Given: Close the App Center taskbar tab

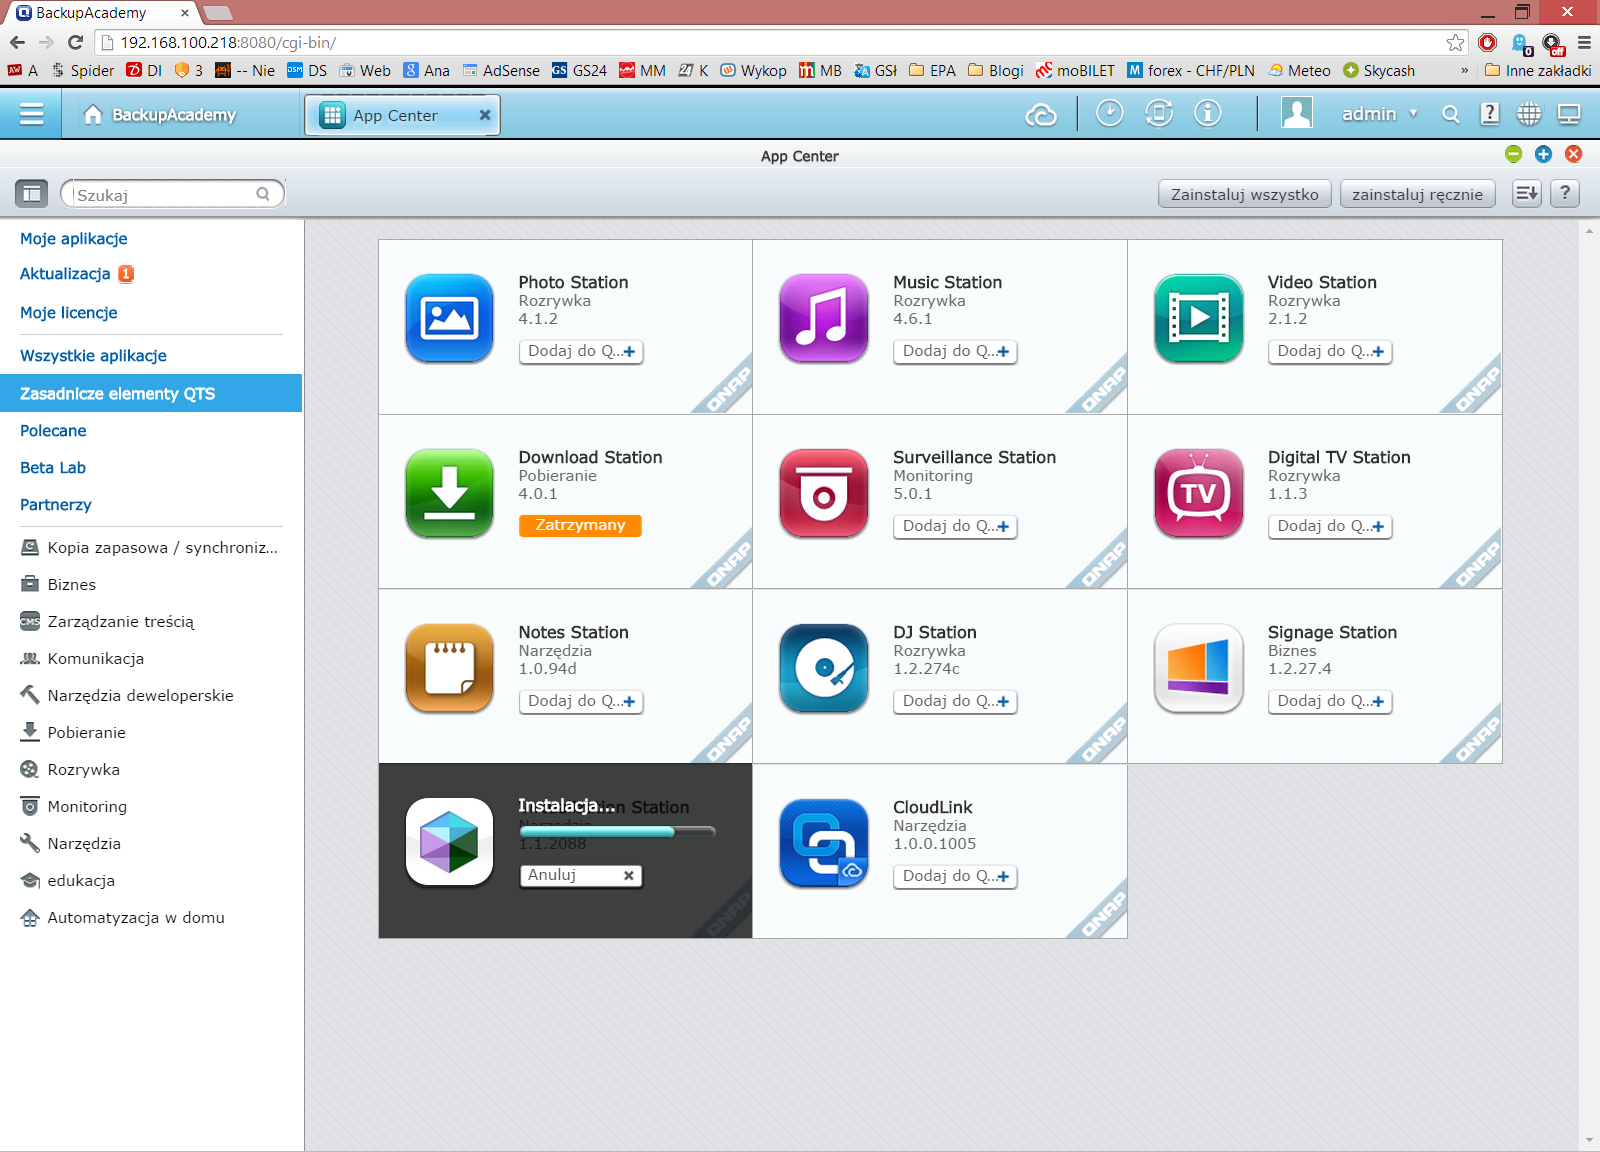Looking at the screenshot, I should (x=485, y=115).
